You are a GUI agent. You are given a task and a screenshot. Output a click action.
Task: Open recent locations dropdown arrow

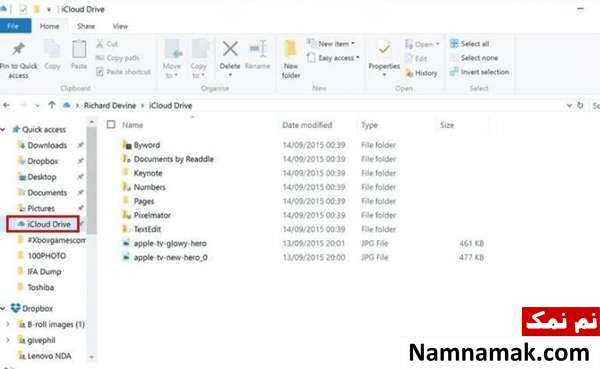click(x=37, y=106)
